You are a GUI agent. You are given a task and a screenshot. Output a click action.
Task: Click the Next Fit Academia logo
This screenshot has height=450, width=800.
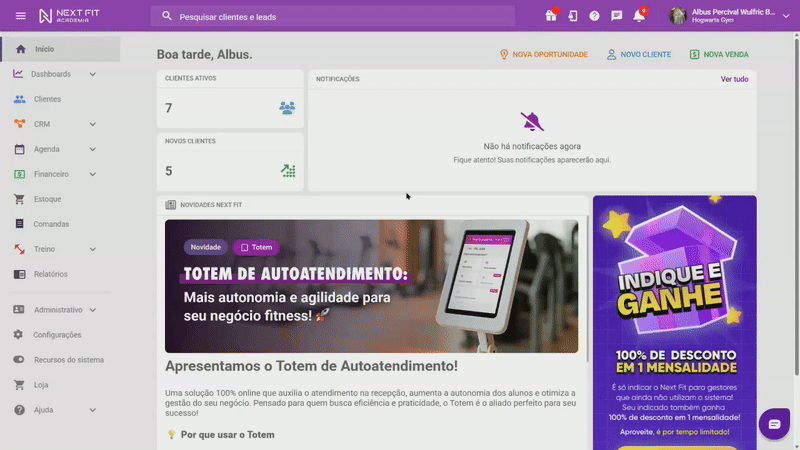point(69,16)
